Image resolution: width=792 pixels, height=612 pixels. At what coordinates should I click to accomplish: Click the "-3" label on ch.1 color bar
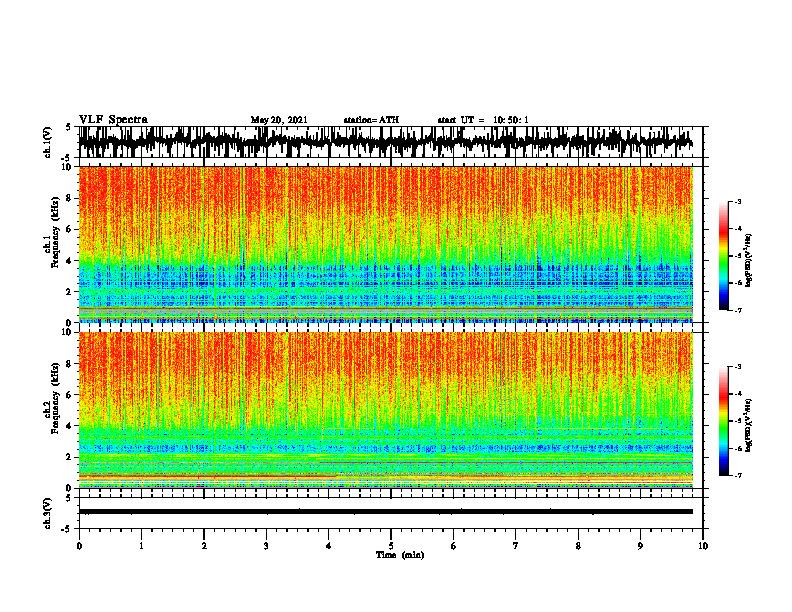pos(737,201)
